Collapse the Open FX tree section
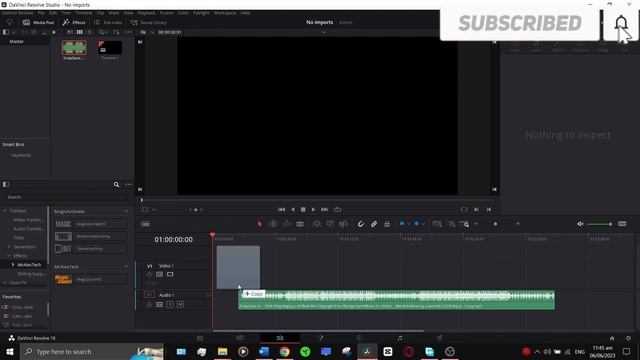This screenshot has height=360, width=640. pyautogui.click(x=5, y=282)
